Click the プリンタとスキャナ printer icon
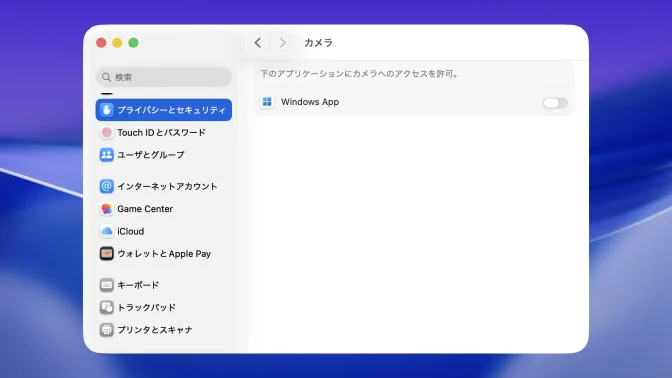The image size is (672, 378). point(107,330)
